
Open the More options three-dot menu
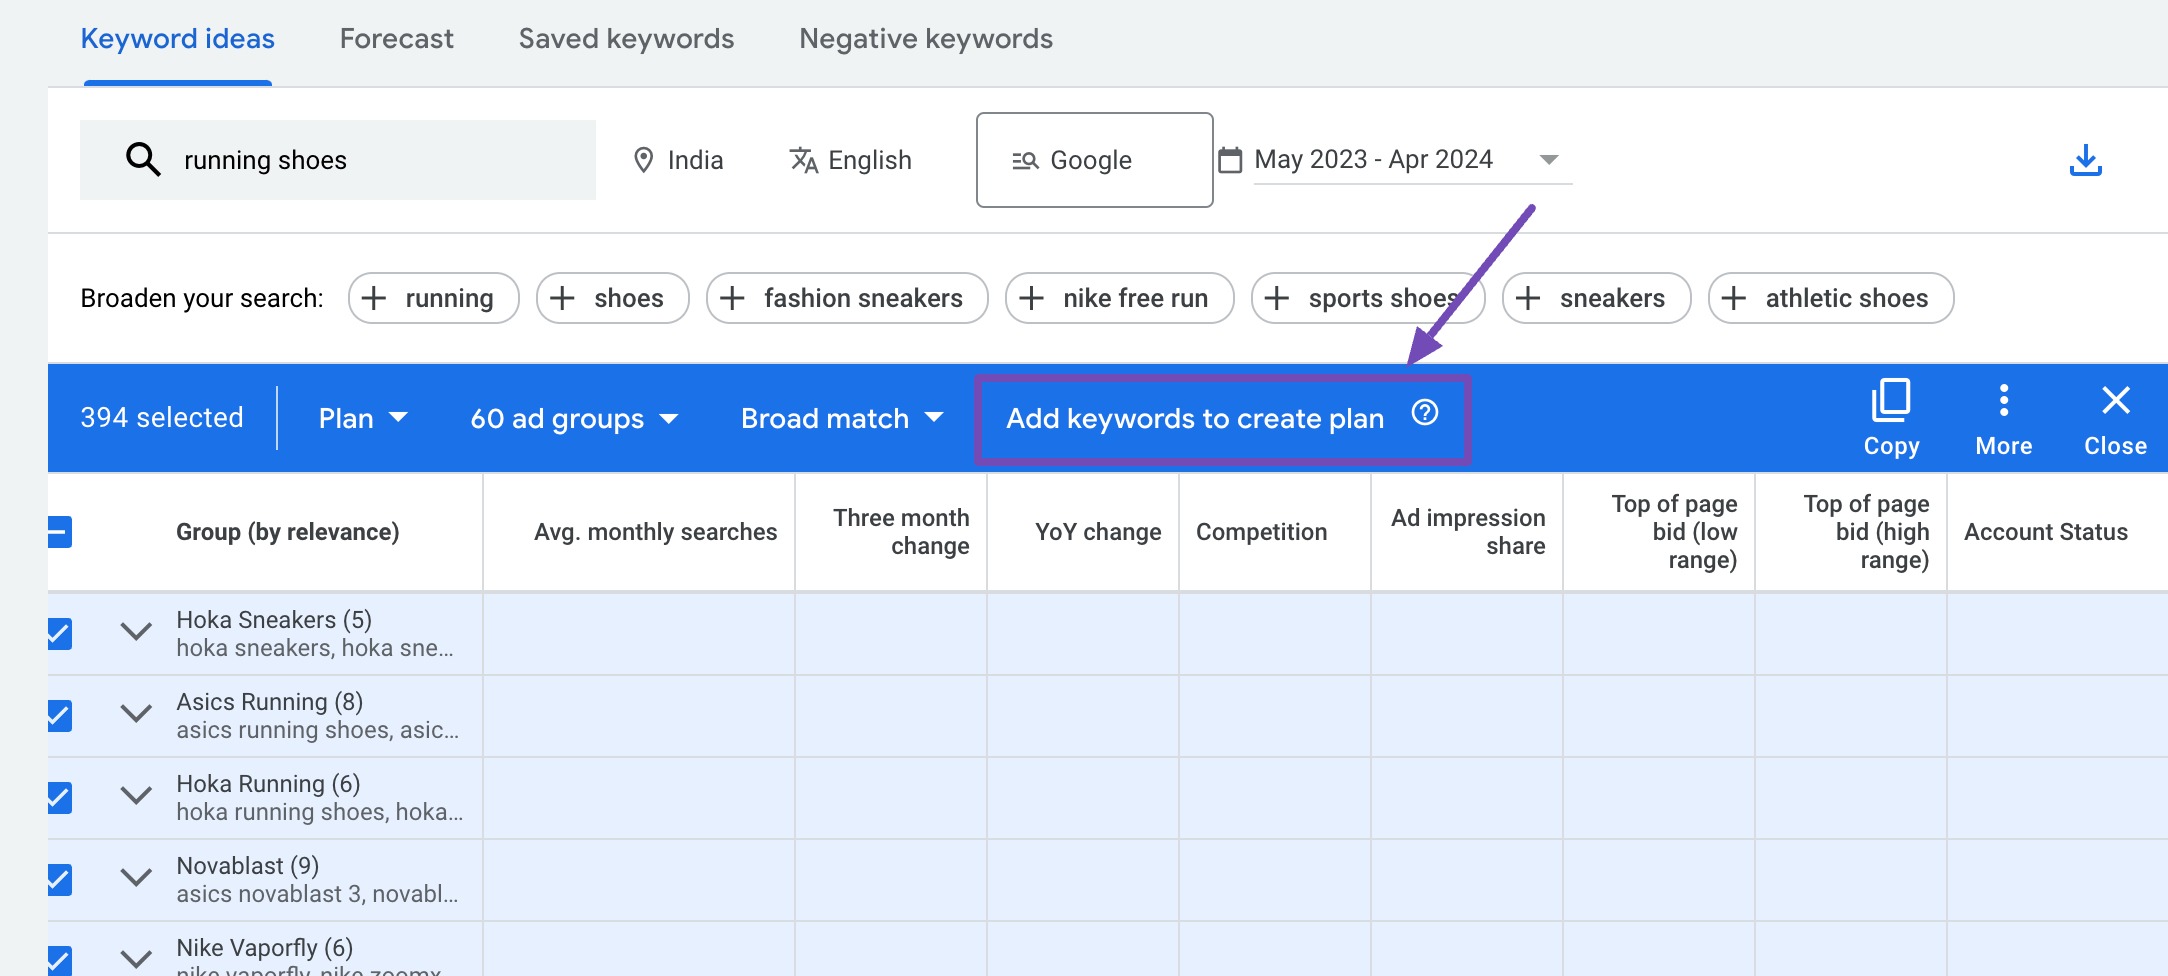pos(2004,418)
